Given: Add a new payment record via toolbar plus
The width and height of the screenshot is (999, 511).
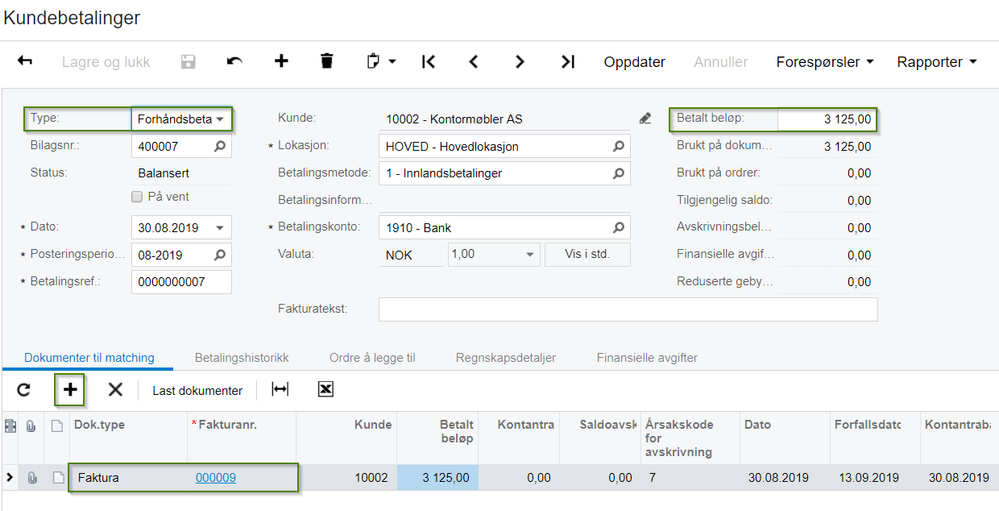Looking at the screenshot, I should [281, 61].
